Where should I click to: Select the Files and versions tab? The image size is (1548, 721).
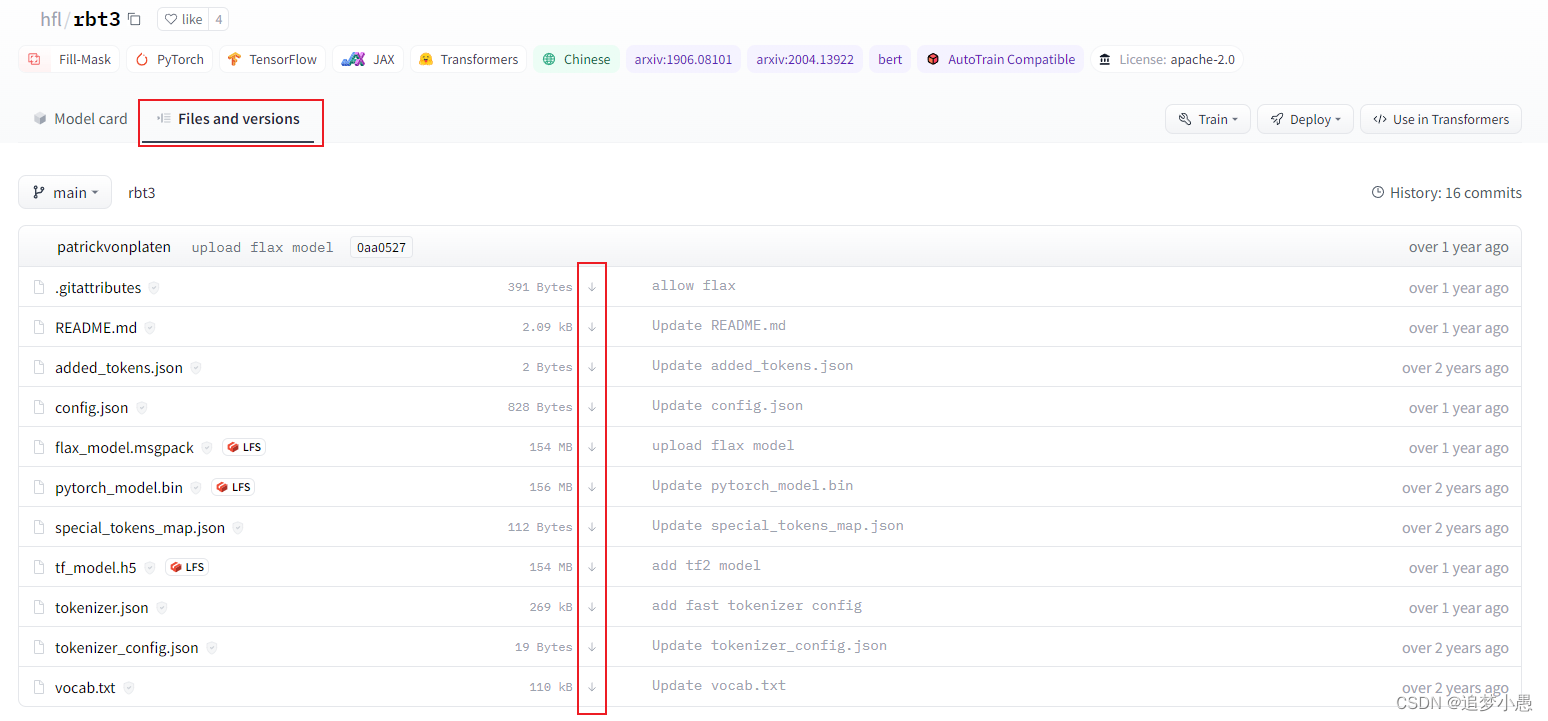point(230,120)
